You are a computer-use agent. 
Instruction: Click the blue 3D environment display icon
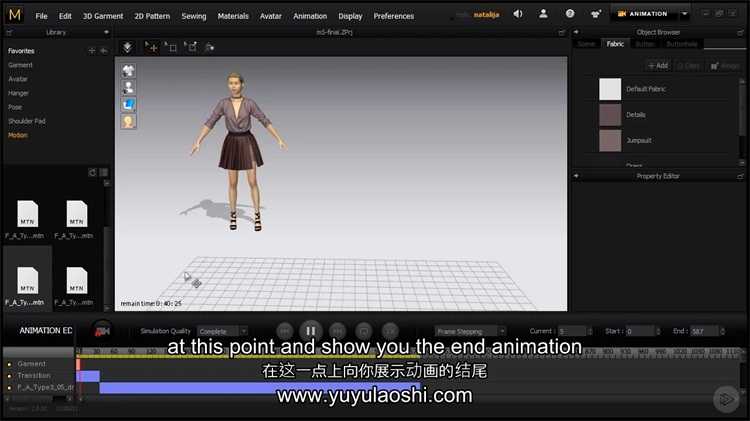pyautogui.click(x=128, y=105)
